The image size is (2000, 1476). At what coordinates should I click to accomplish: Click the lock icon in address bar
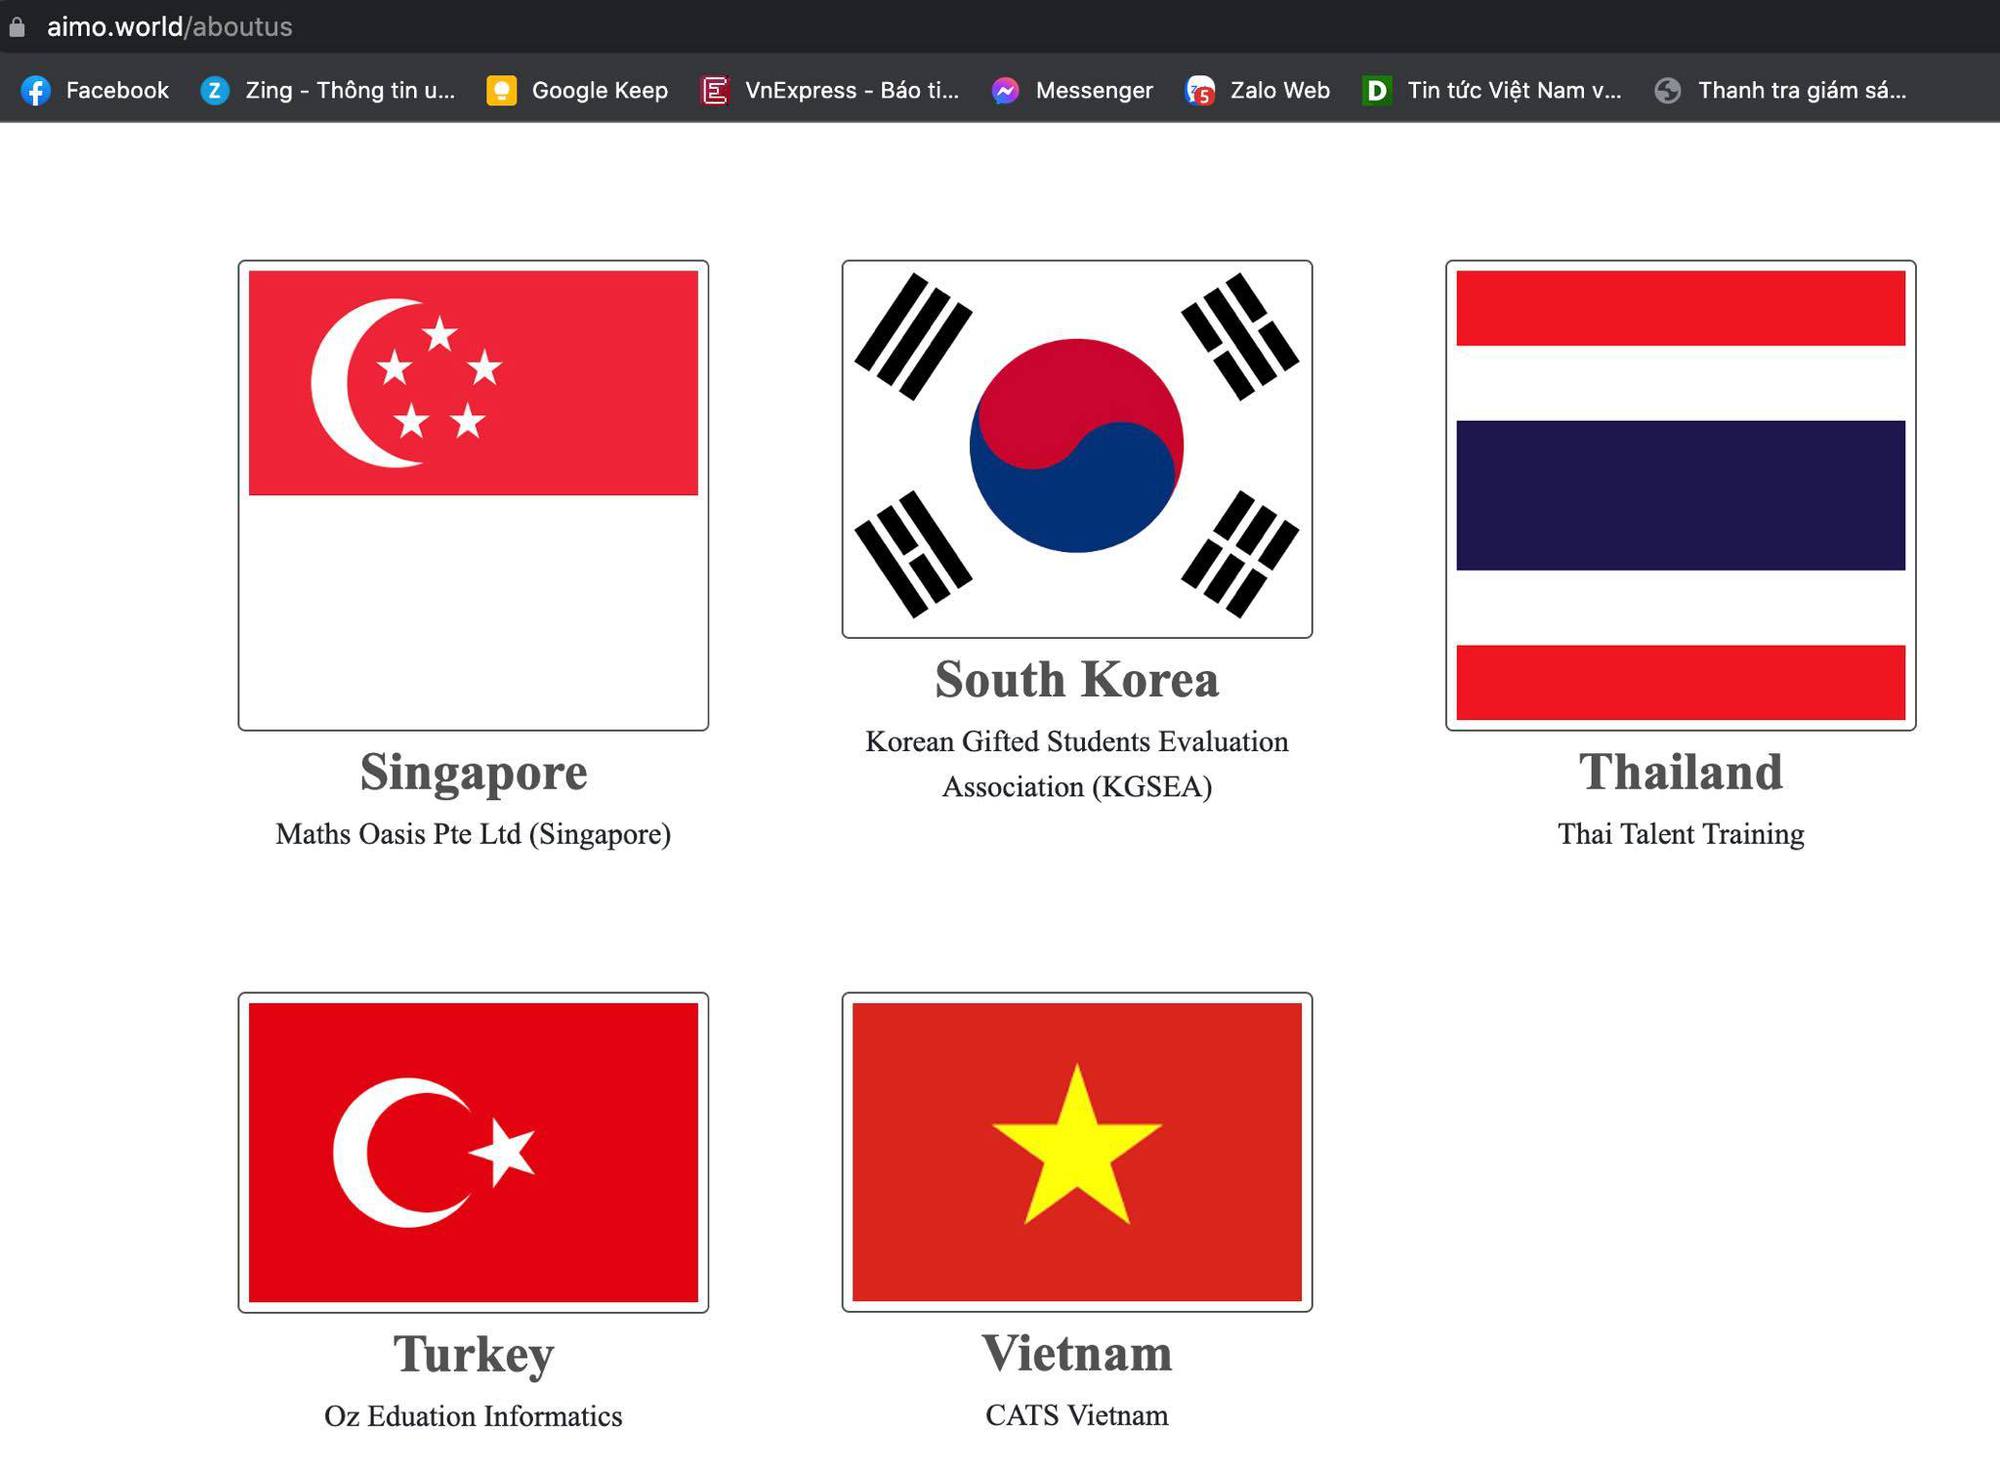point(17,27)
